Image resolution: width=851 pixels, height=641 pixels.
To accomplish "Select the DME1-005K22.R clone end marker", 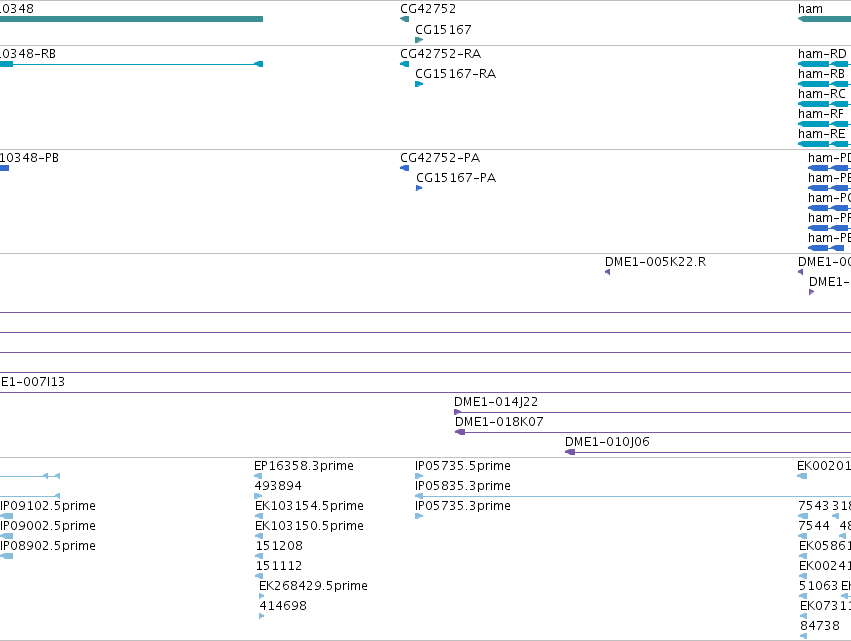I will 607,272.
